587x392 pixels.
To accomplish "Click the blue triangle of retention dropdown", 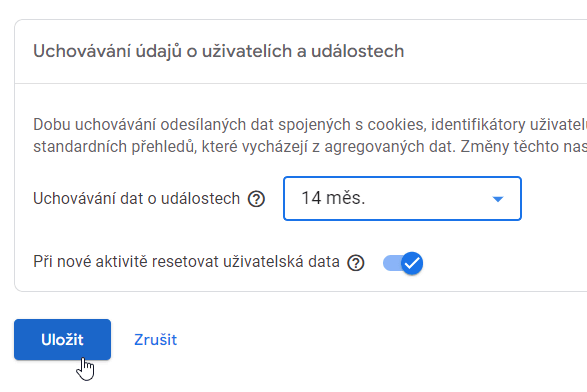I will (498, 199).
